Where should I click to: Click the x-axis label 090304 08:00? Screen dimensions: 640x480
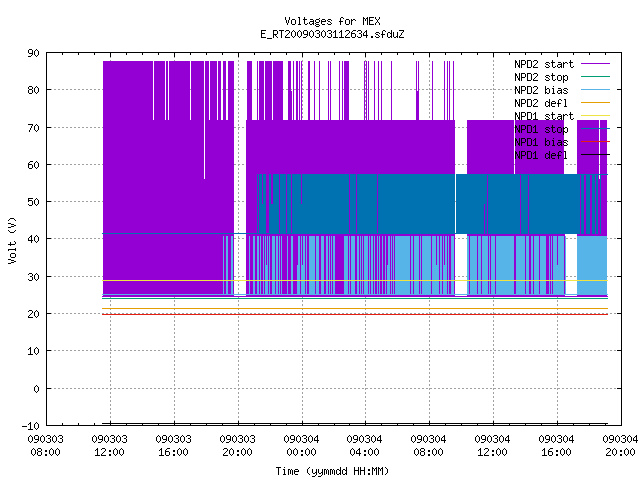tap(429, 446)
